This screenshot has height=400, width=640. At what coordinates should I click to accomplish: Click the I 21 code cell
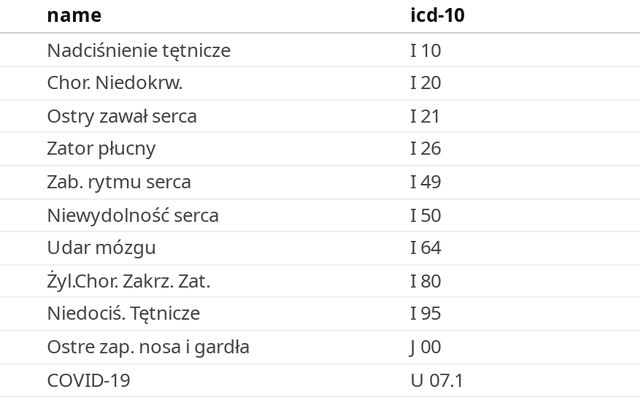pos(425,116)
